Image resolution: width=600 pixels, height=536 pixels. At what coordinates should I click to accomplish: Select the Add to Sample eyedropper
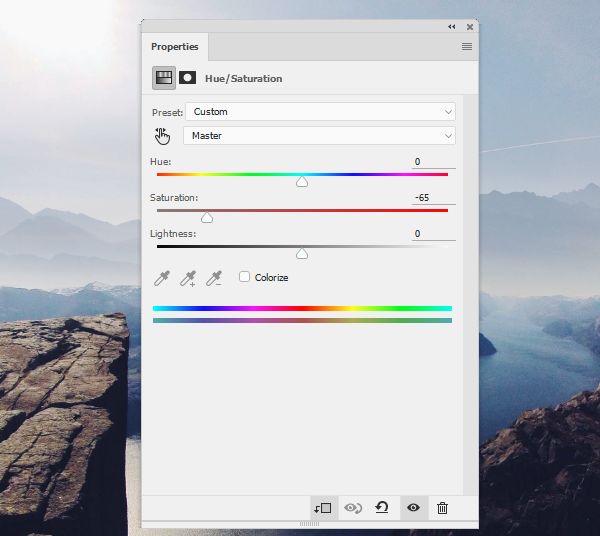[x=188, y=278]
